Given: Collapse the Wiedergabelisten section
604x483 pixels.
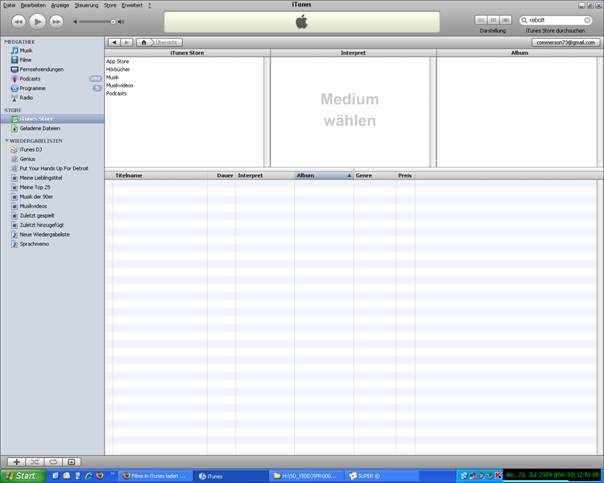Looking at the screenshot, I should [7, 141].
